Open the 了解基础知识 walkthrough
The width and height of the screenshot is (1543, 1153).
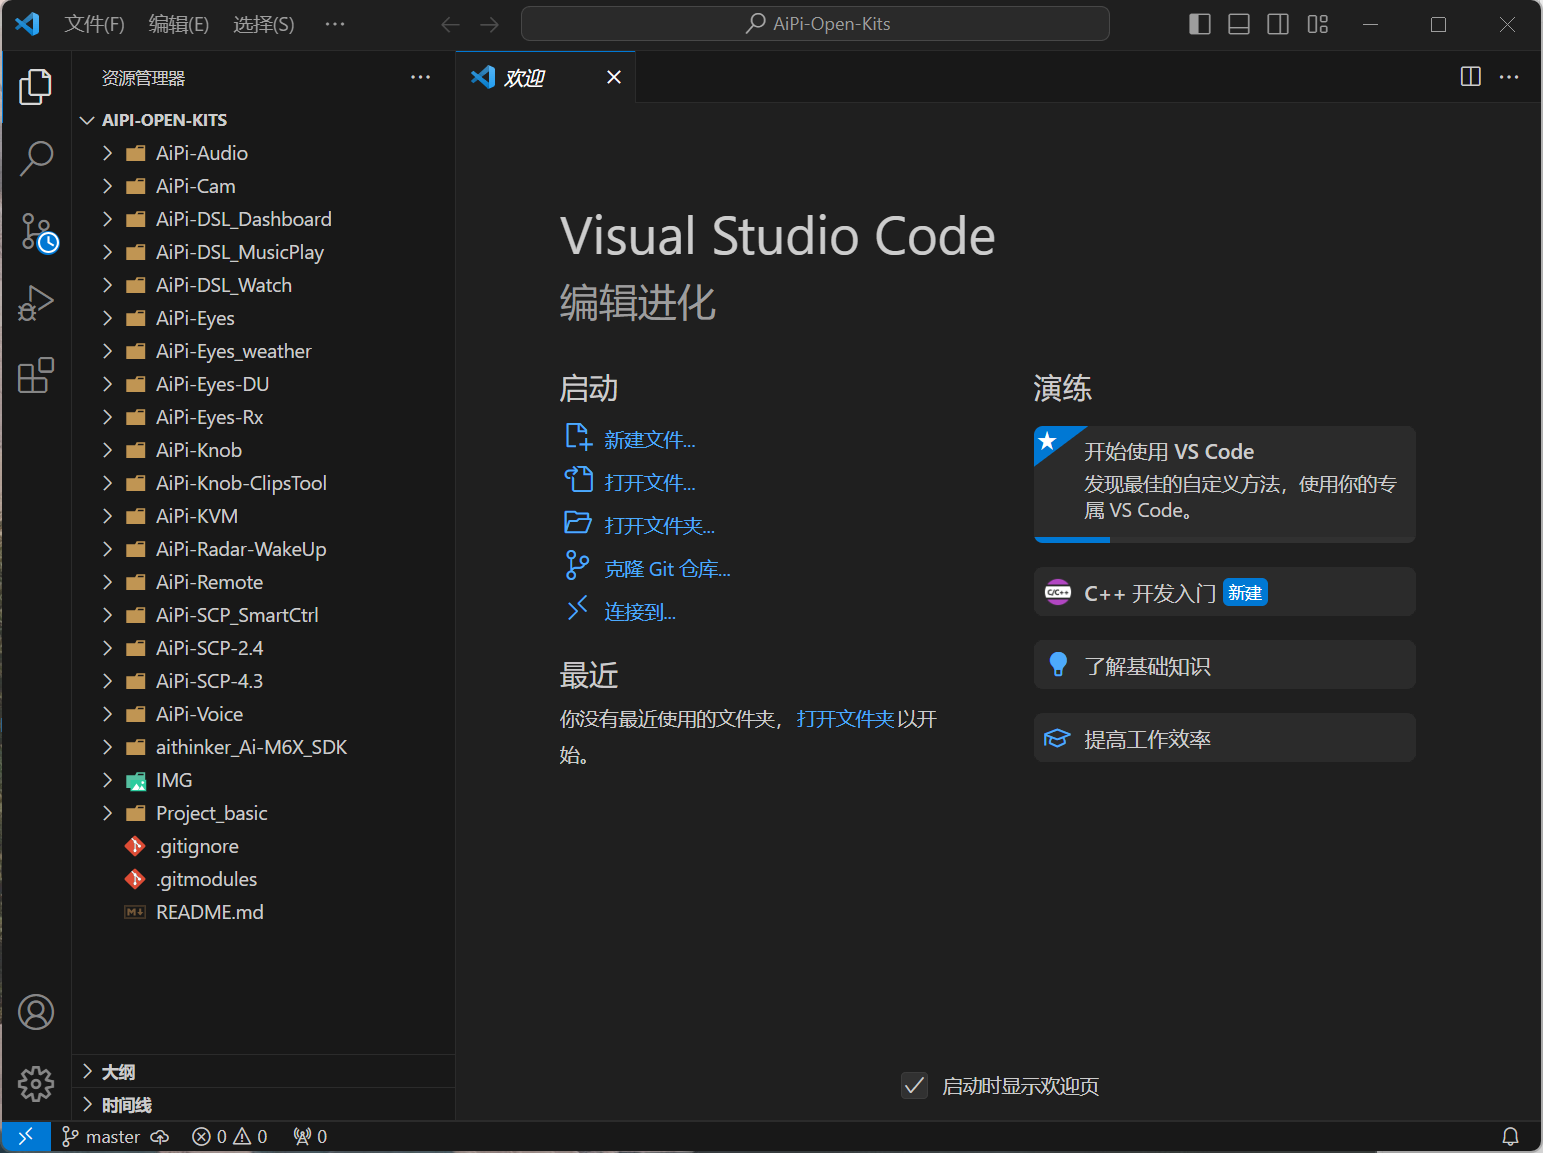click(x=1225, y=665)
